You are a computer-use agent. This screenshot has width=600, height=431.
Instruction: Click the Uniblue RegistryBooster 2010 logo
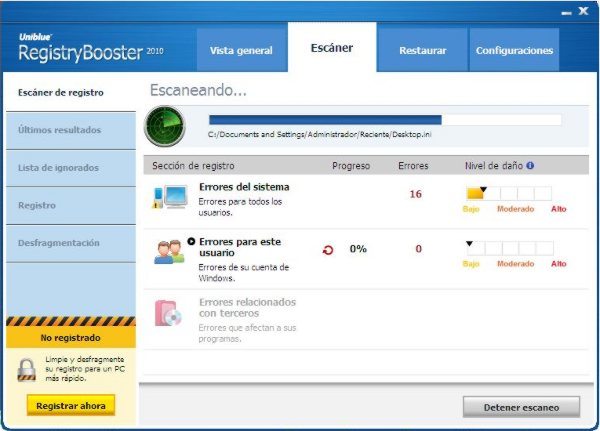coord(91,48)
